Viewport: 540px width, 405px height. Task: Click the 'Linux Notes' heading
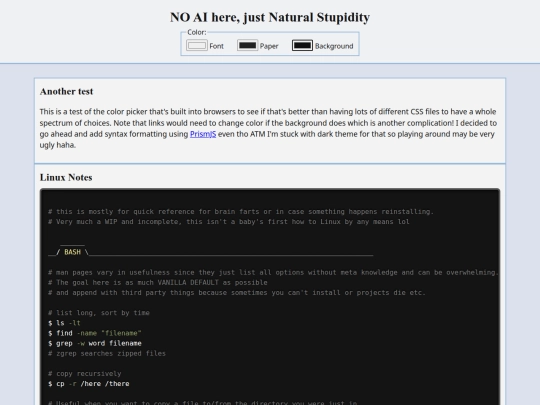point(66,177)
